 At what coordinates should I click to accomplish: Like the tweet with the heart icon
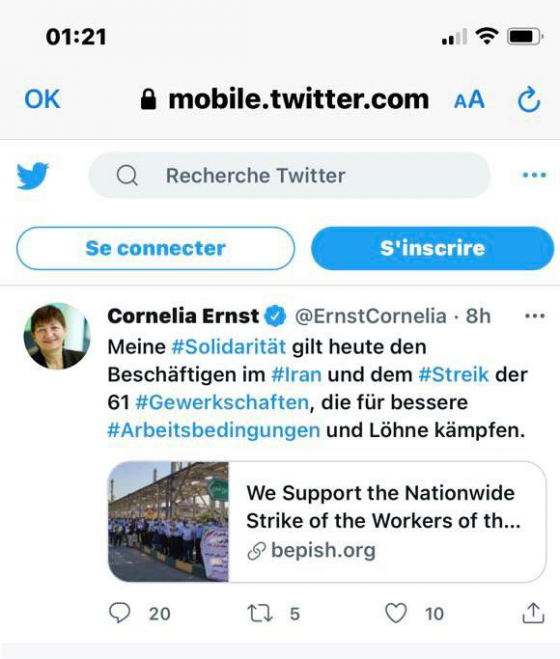tap(396, 613)
